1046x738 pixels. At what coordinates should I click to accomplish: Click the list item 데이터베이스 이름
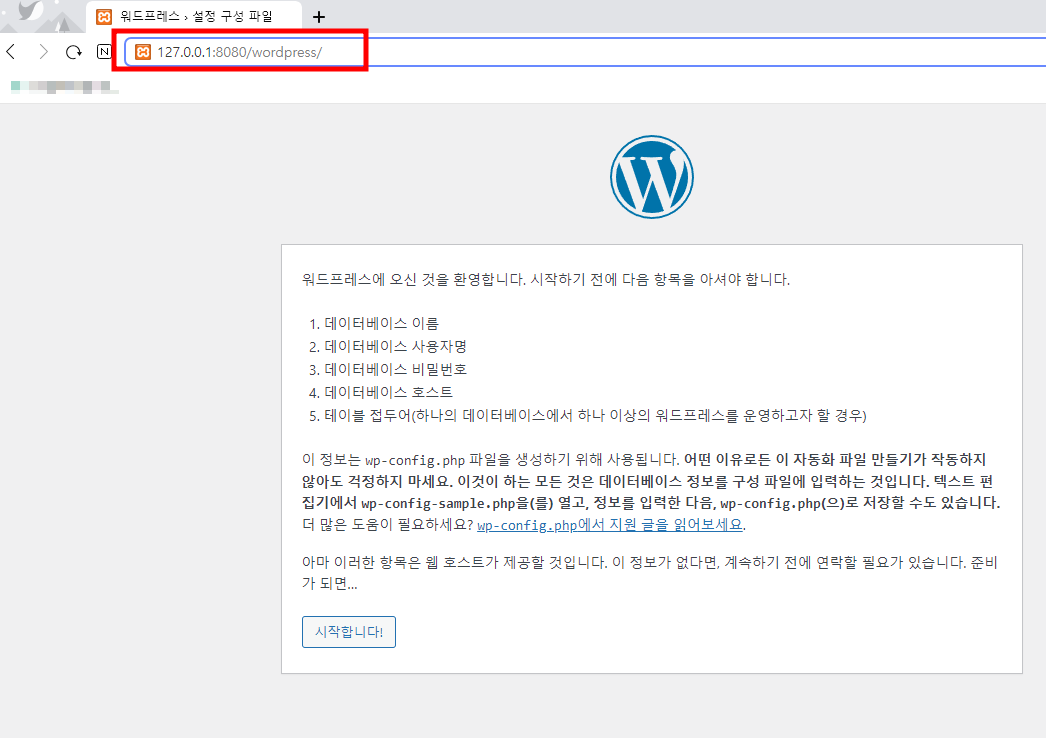pyautogui.click(x=382, y=324)
